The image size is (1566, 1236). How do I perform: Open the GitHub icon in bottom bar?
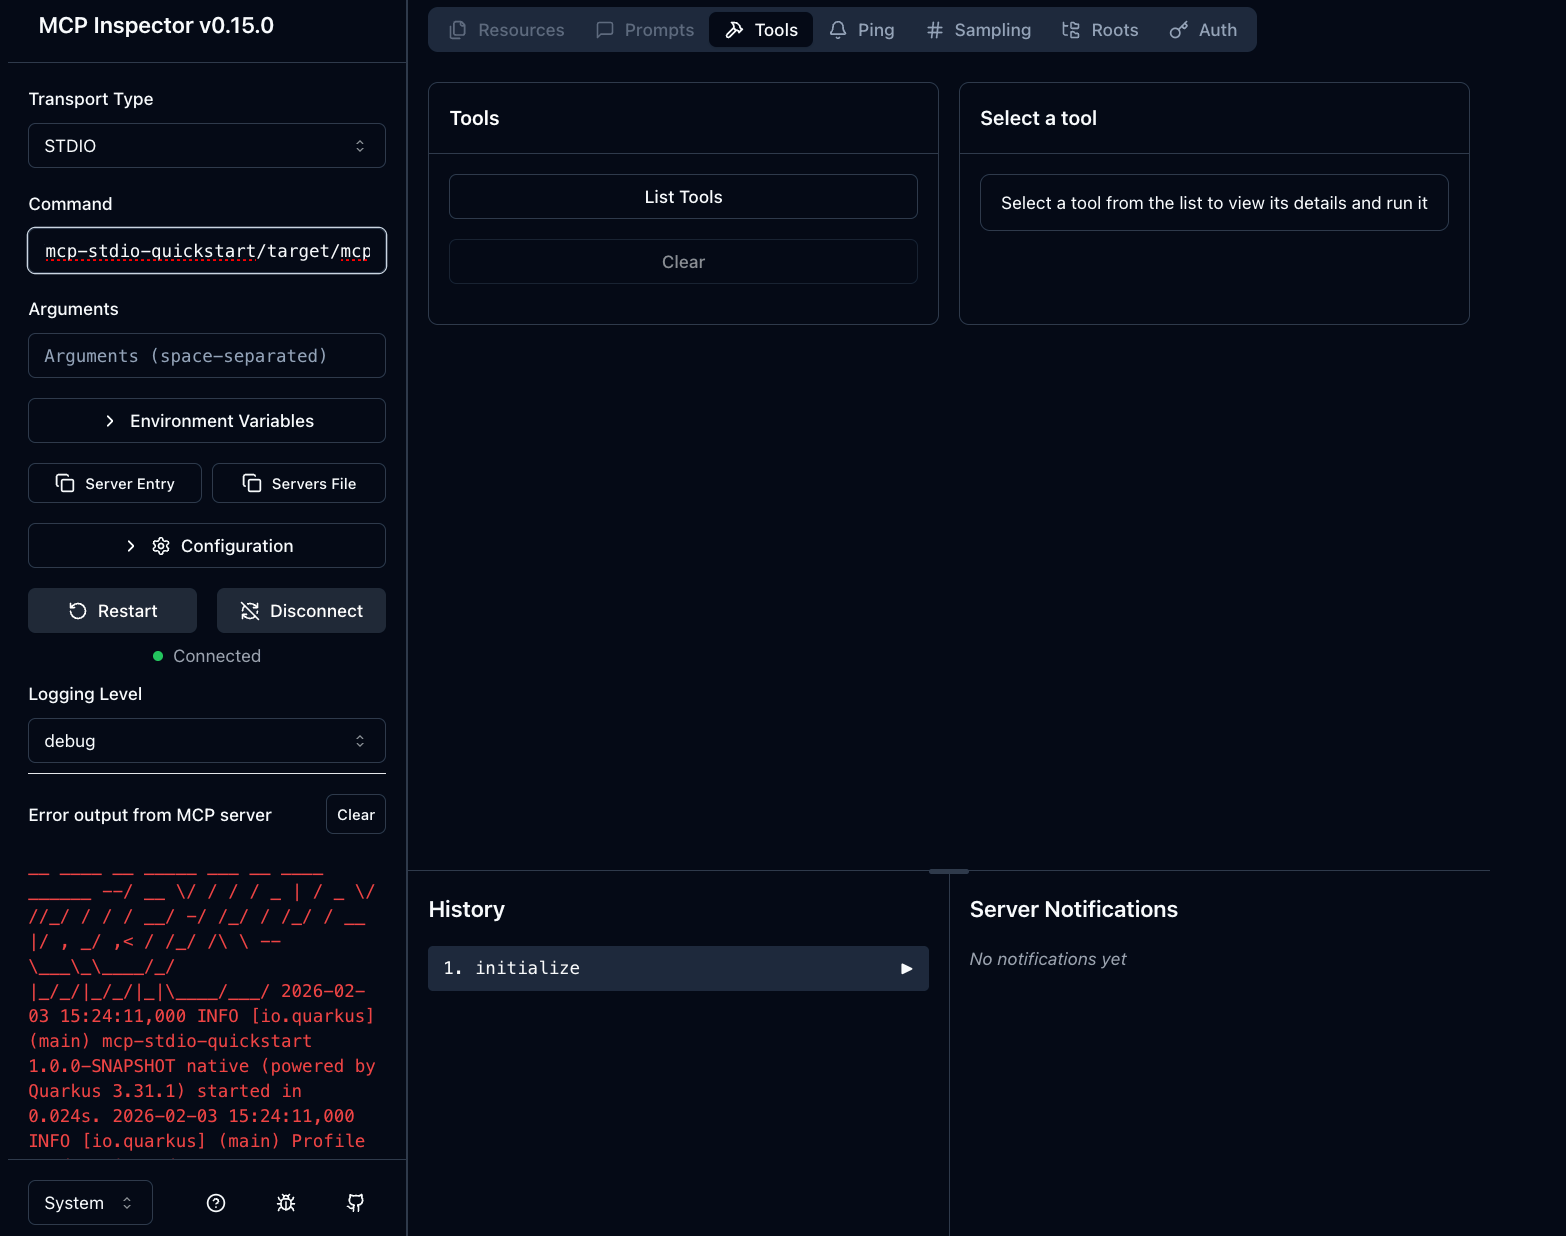[355, 1202]
